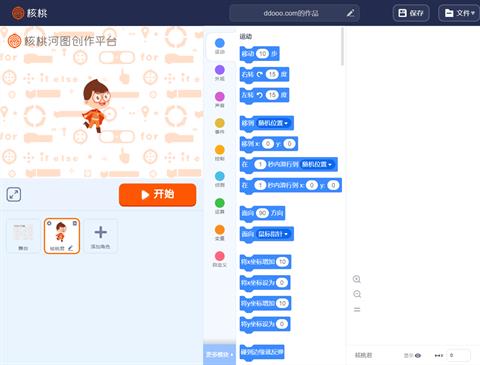Select the magenta Sound block category
Viewport: 480px width, 365px height.
pos(220,100)
